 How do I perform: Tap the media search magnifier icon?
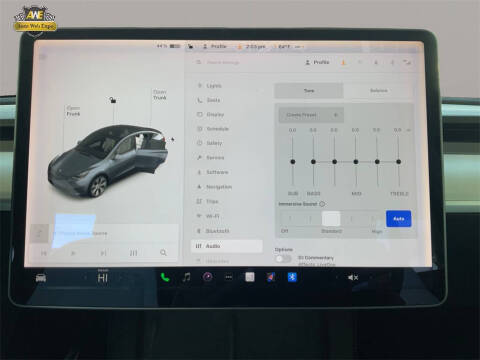pos(163,253)
